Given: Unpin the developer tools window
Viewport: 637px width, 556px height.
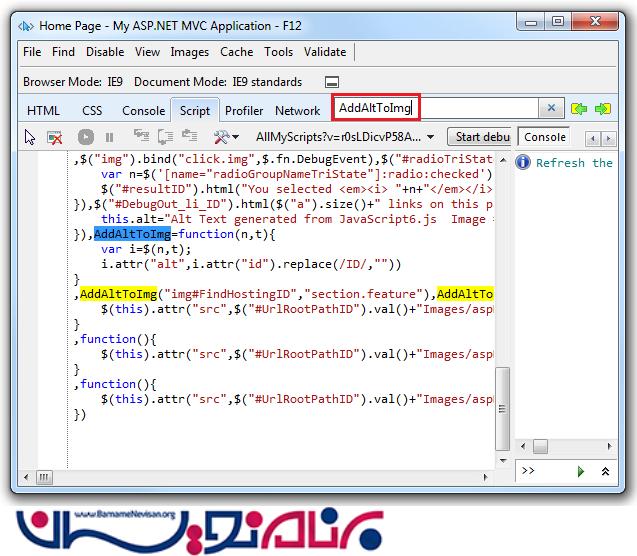Looking at the screenshot, I should click(x=332, y=82).
